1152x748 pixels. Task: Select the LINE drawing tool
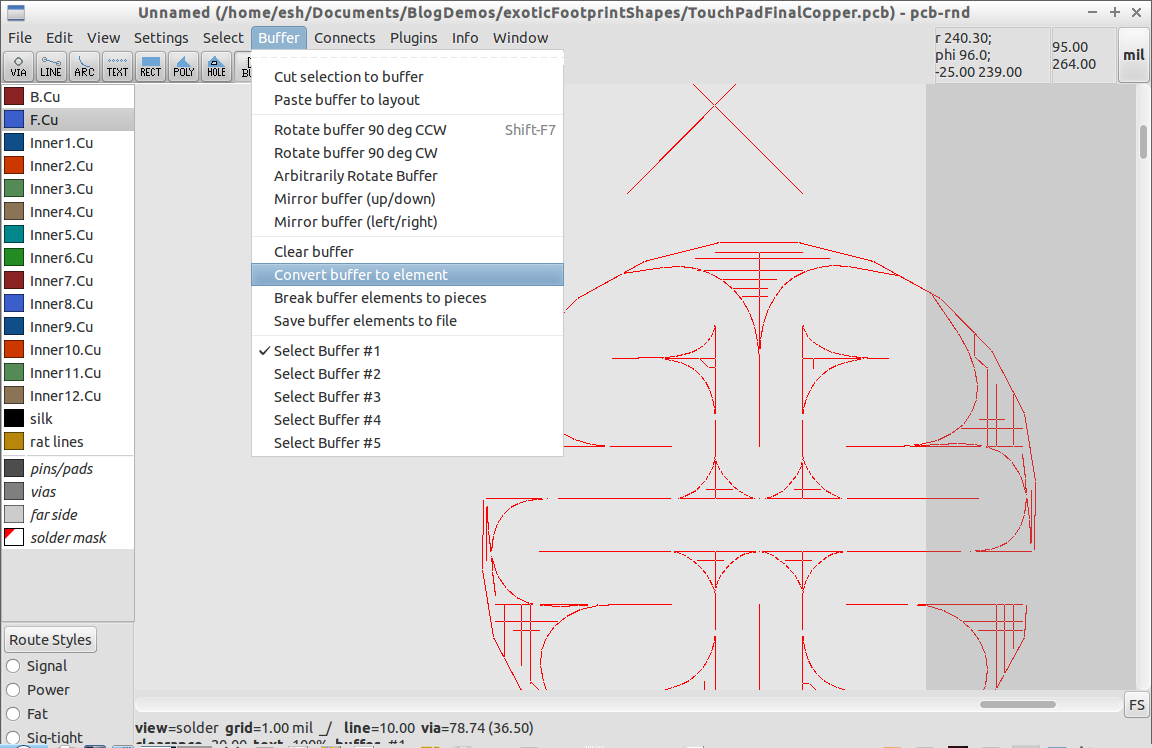click(x=51, y=67)
